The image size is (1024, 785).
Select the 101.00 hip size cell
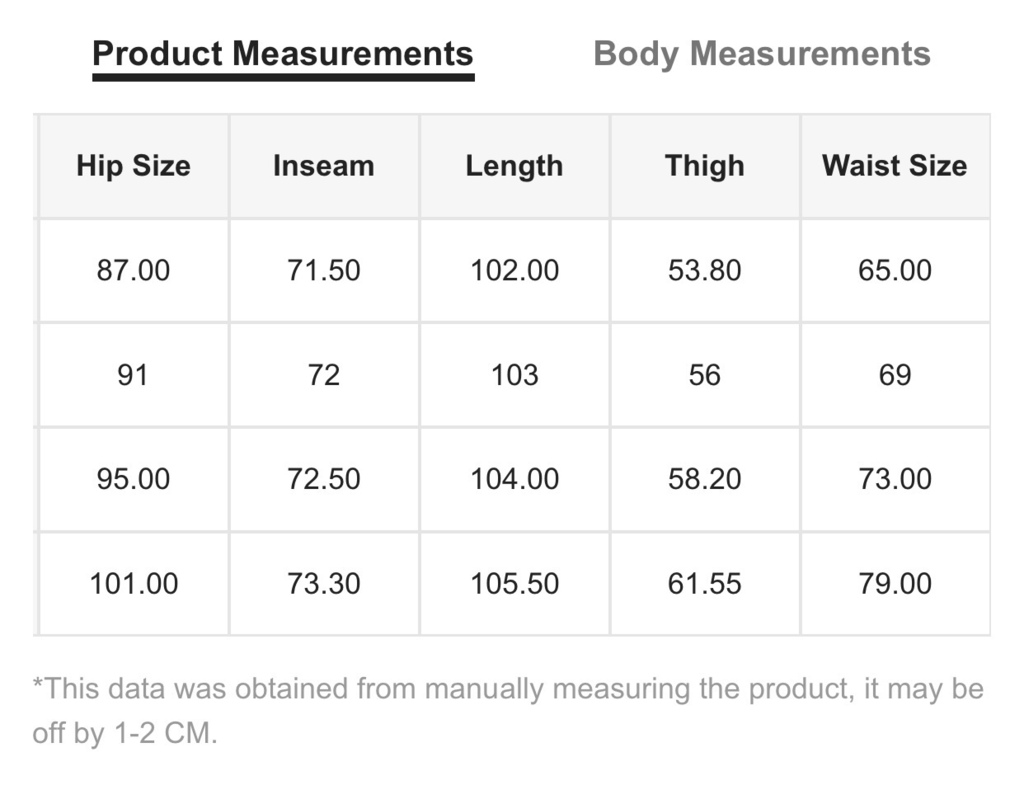pyautogui.click(x=134, y=584)
